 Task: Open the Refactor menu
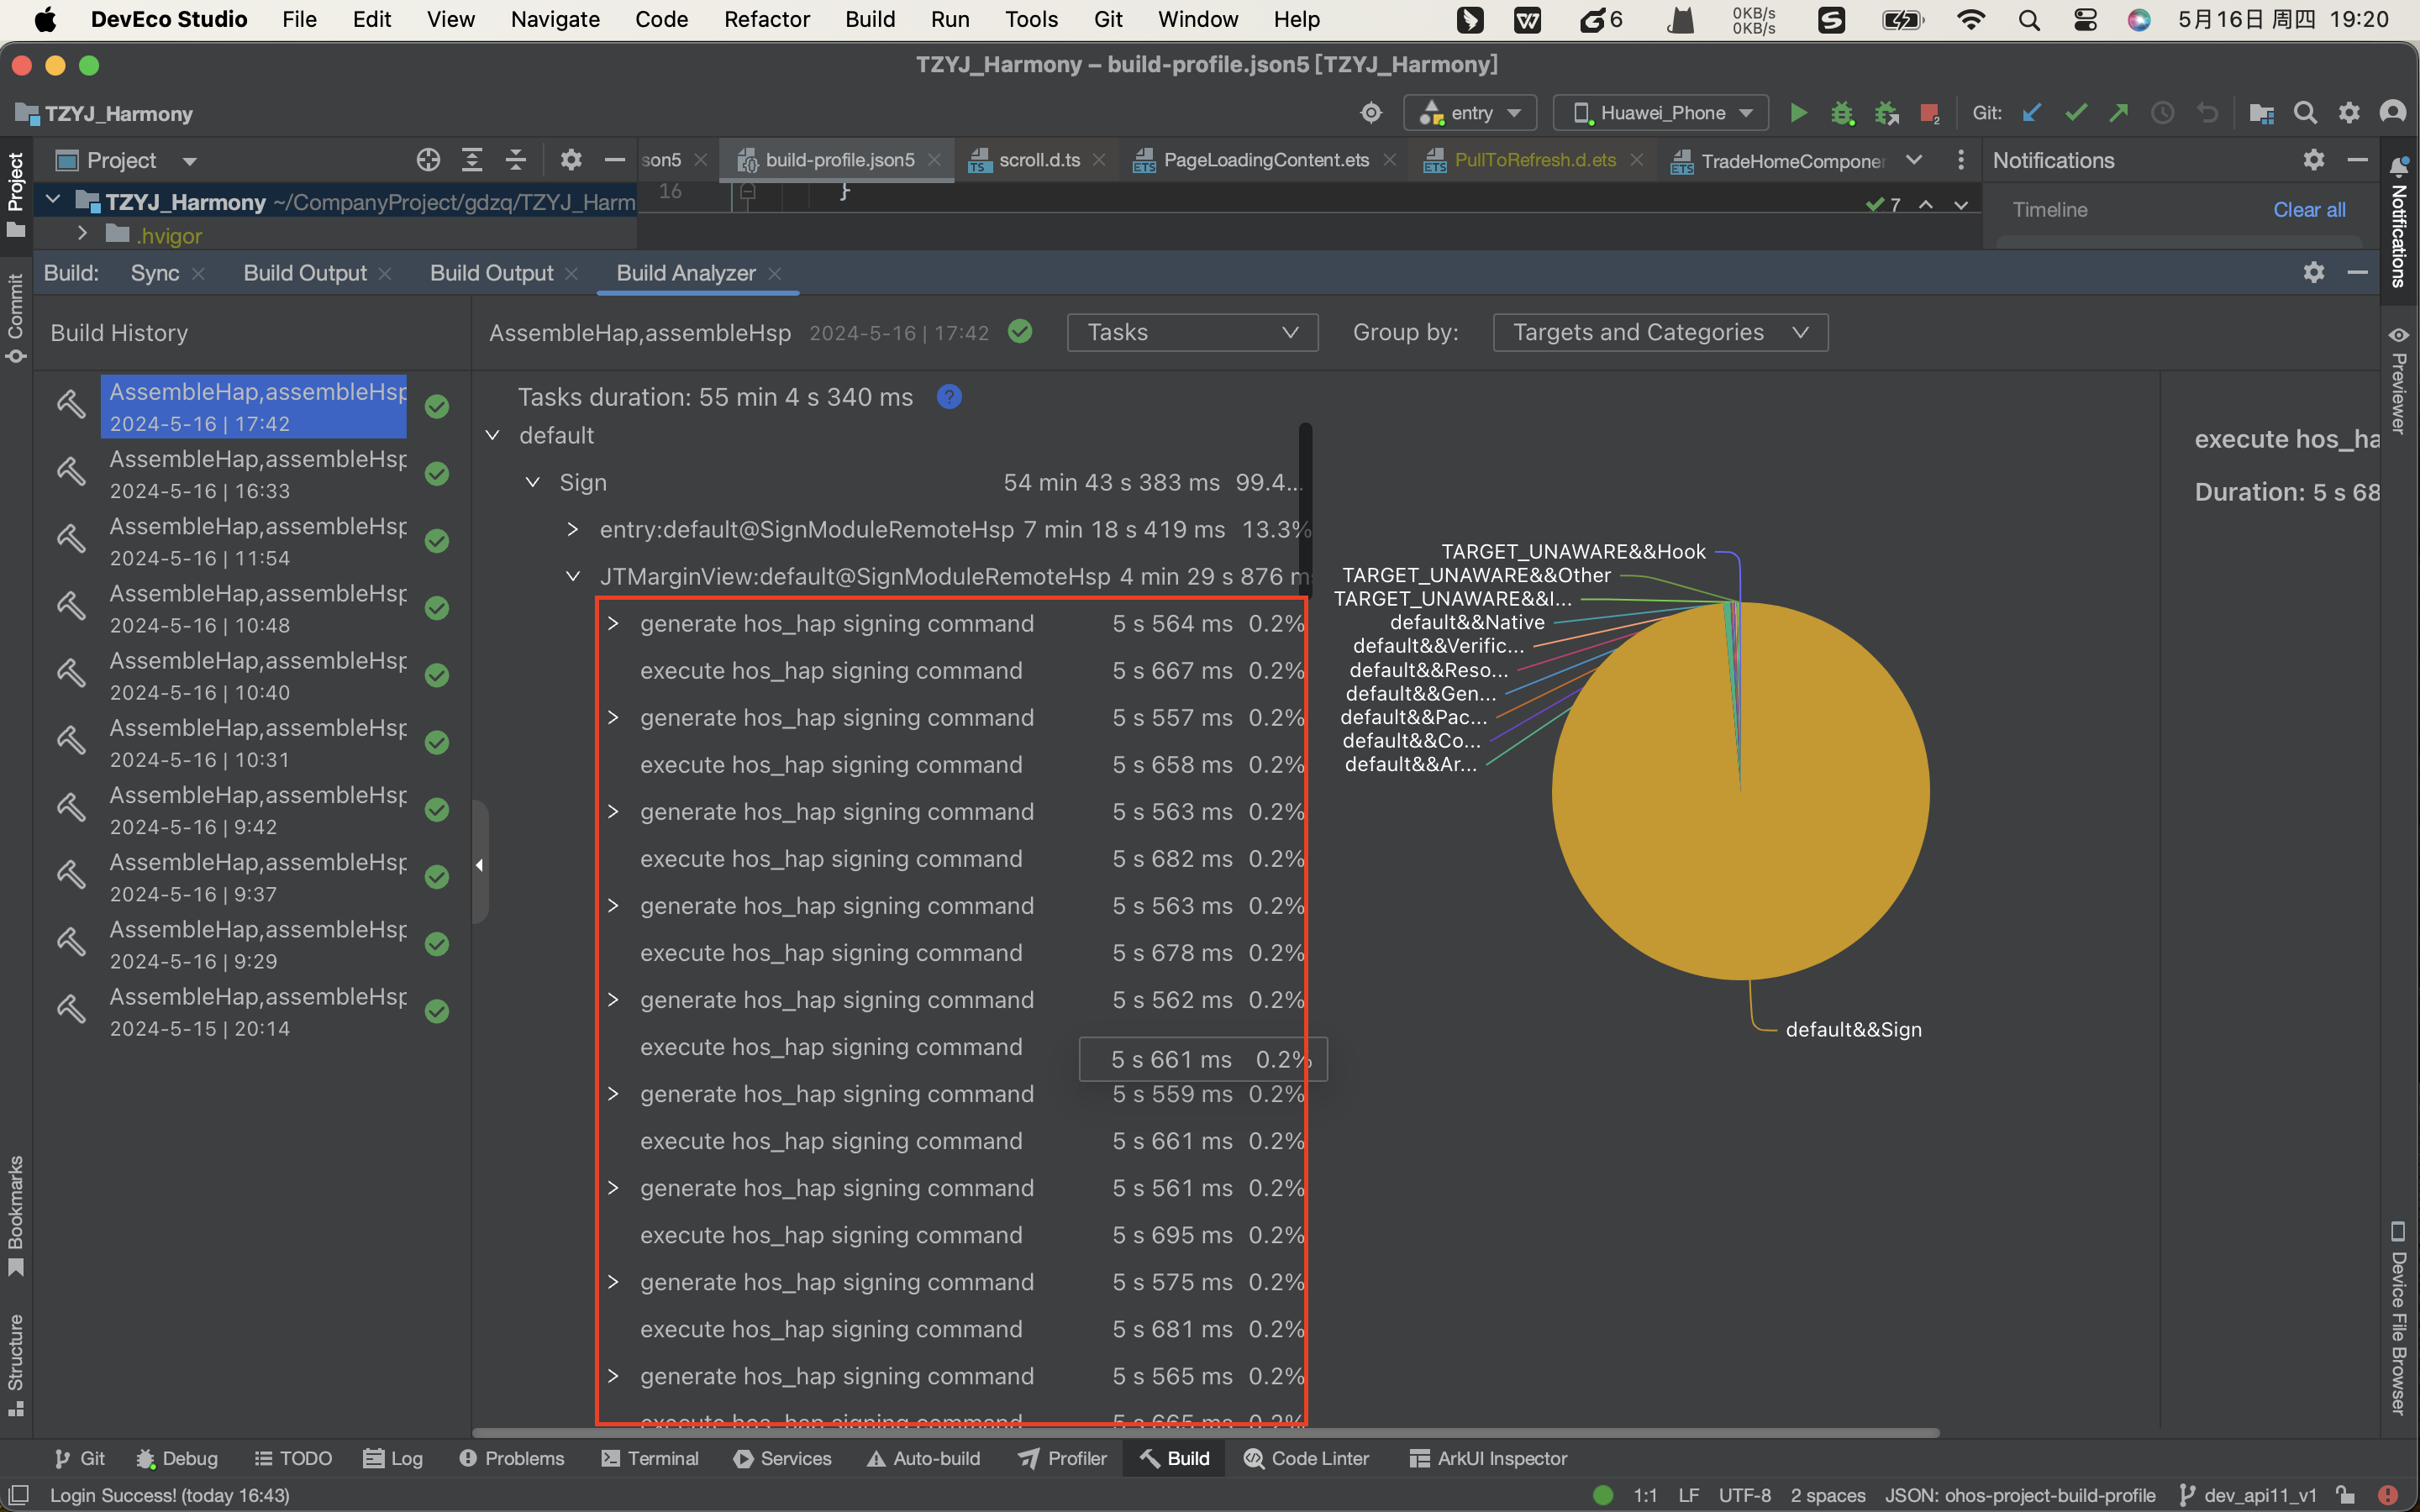coord(766,19)
